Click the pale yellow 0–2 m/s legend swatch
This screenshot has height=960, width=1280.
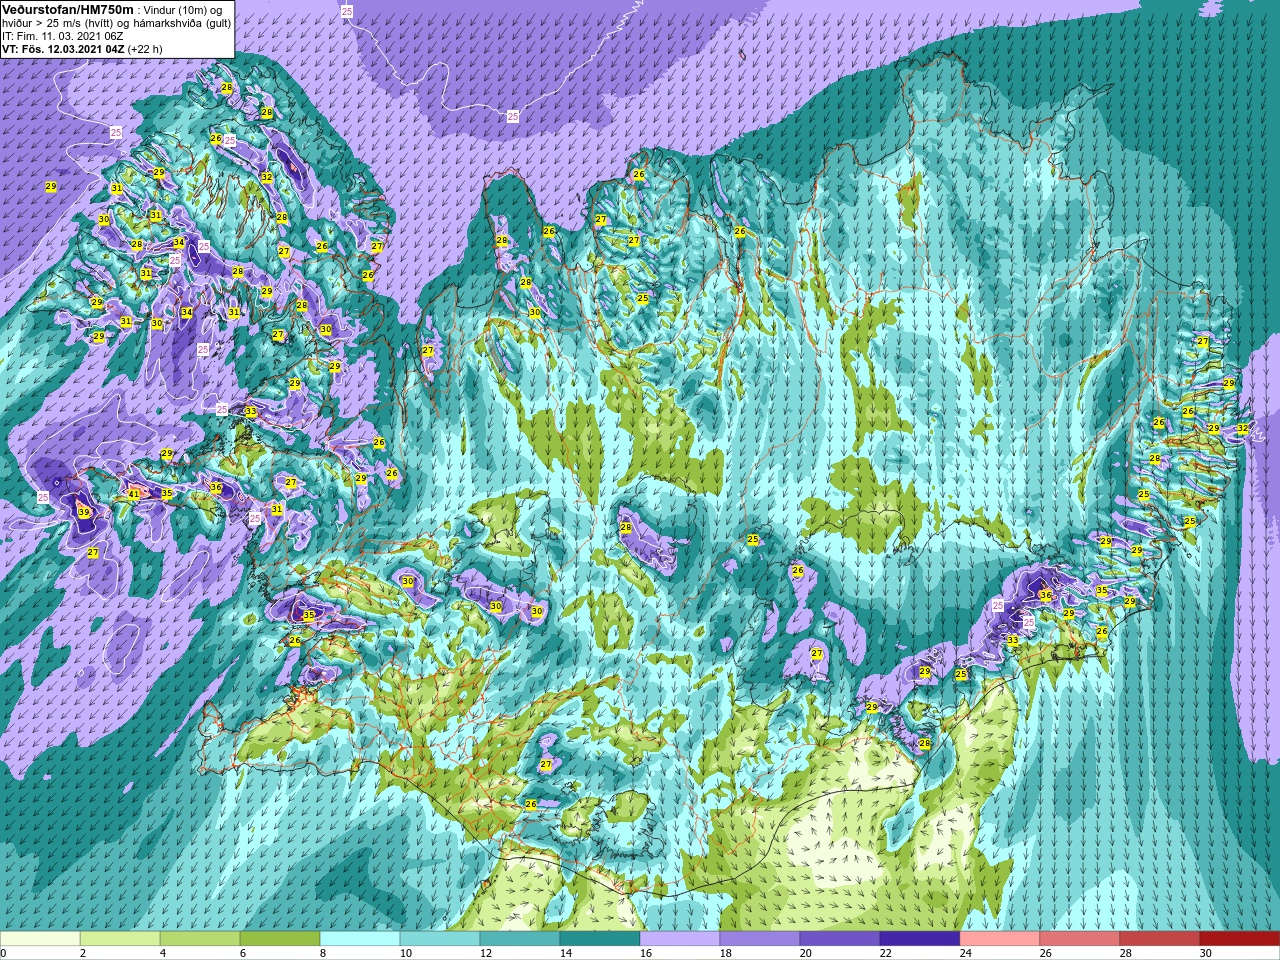coord(40,939)
